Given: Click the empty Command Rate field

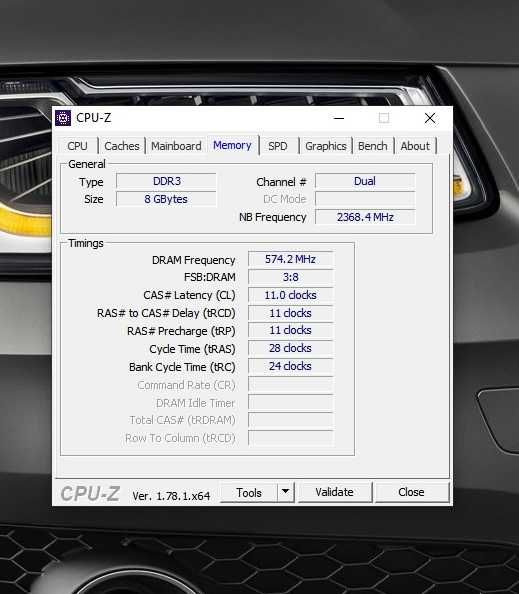Looking at the screenshot, I should click(x=291, y=385).
